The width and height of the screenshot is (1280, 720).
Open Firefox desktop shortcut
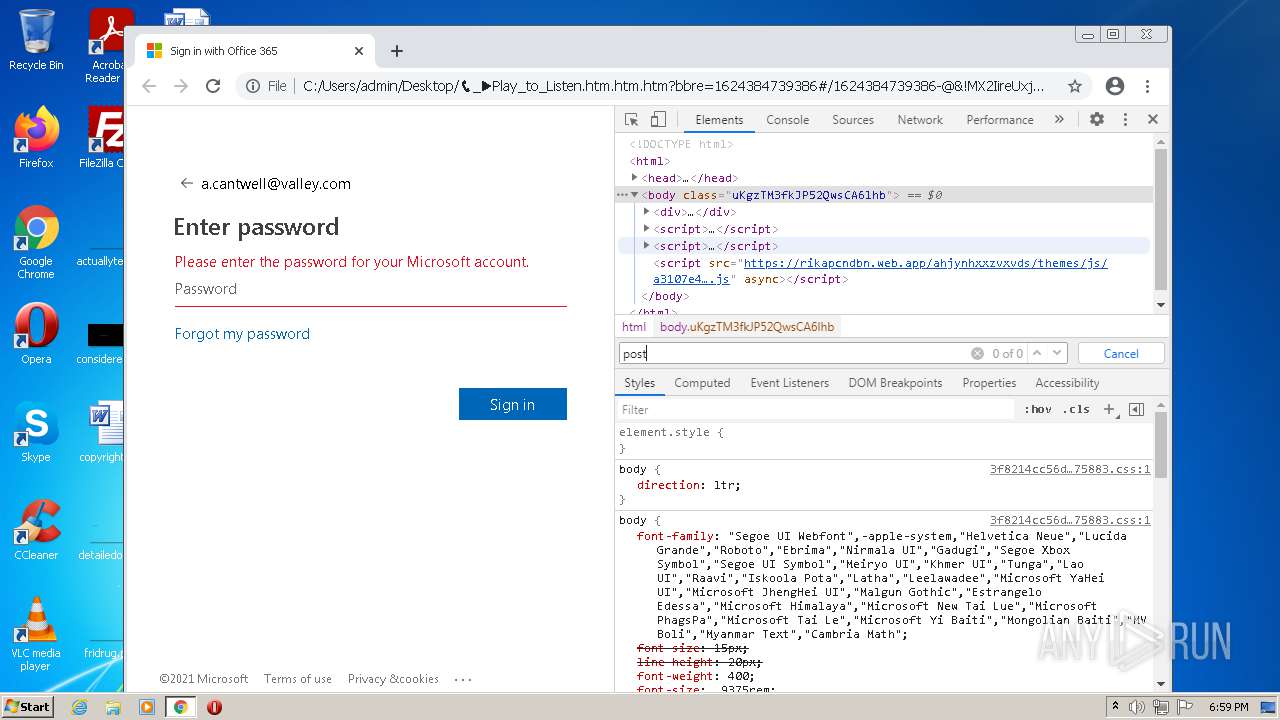coord(36,137)
